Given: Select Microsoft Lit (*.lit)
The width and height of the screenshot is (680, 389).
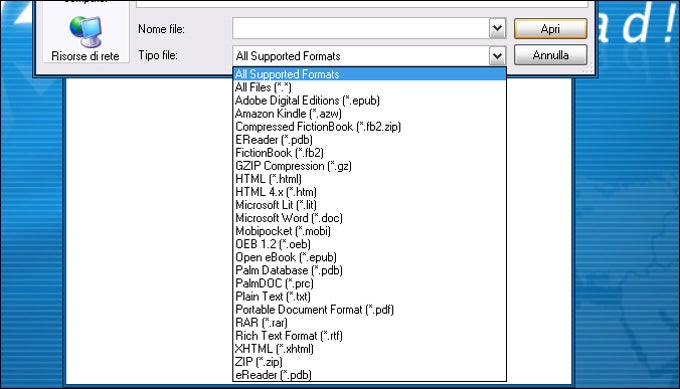Looking at the screenshot, I should (x=369, y=205).
